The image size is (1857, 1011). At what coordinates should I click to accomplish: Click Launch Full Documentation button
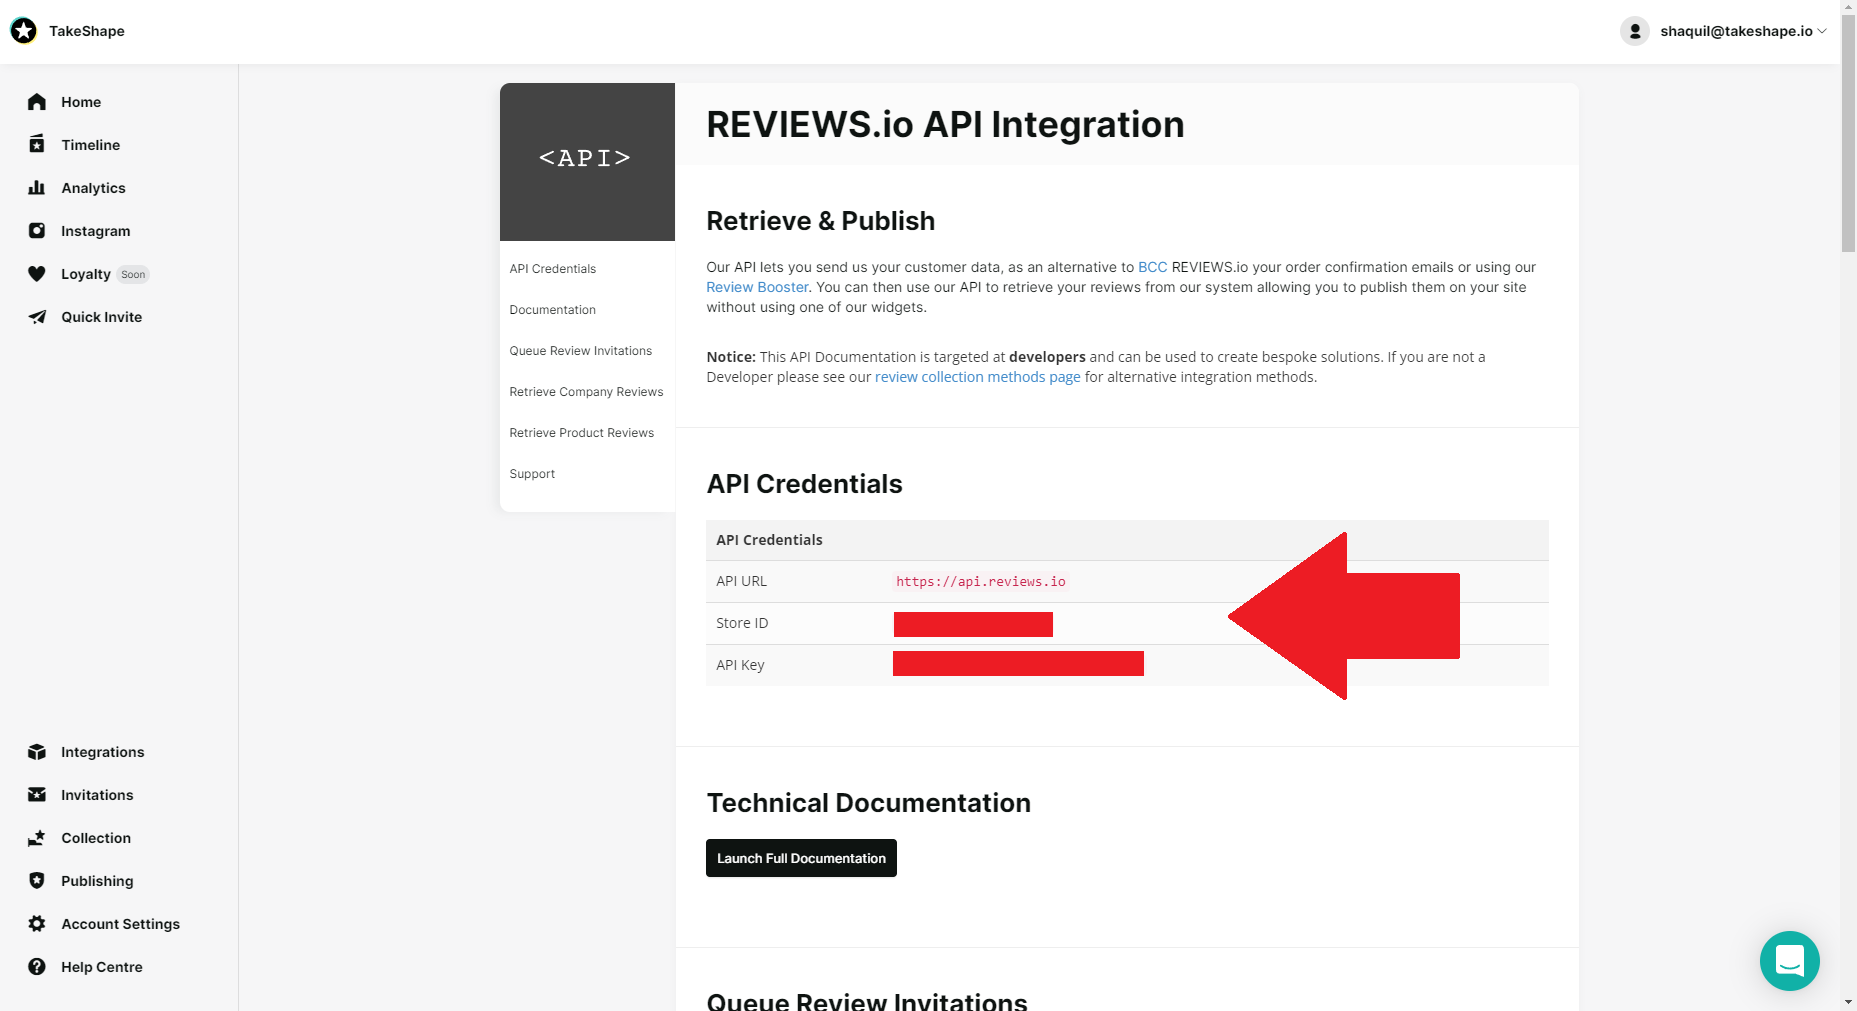pos(801,858)
